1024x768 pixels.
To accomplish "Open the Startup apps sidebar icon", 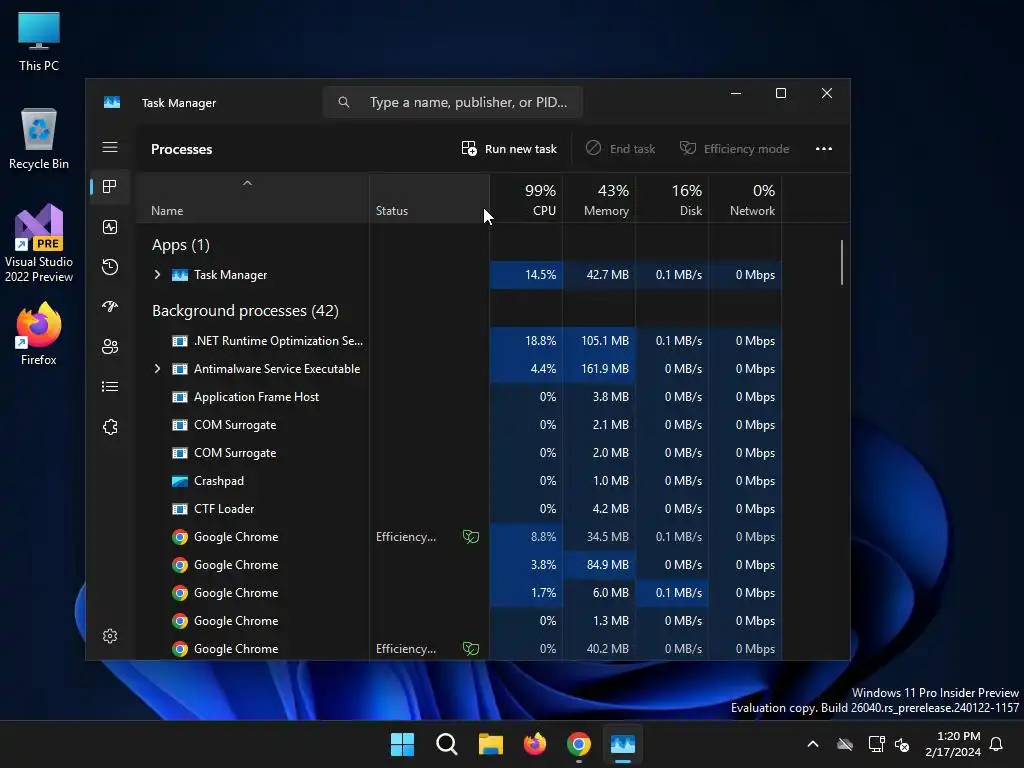I will [110, 306].
